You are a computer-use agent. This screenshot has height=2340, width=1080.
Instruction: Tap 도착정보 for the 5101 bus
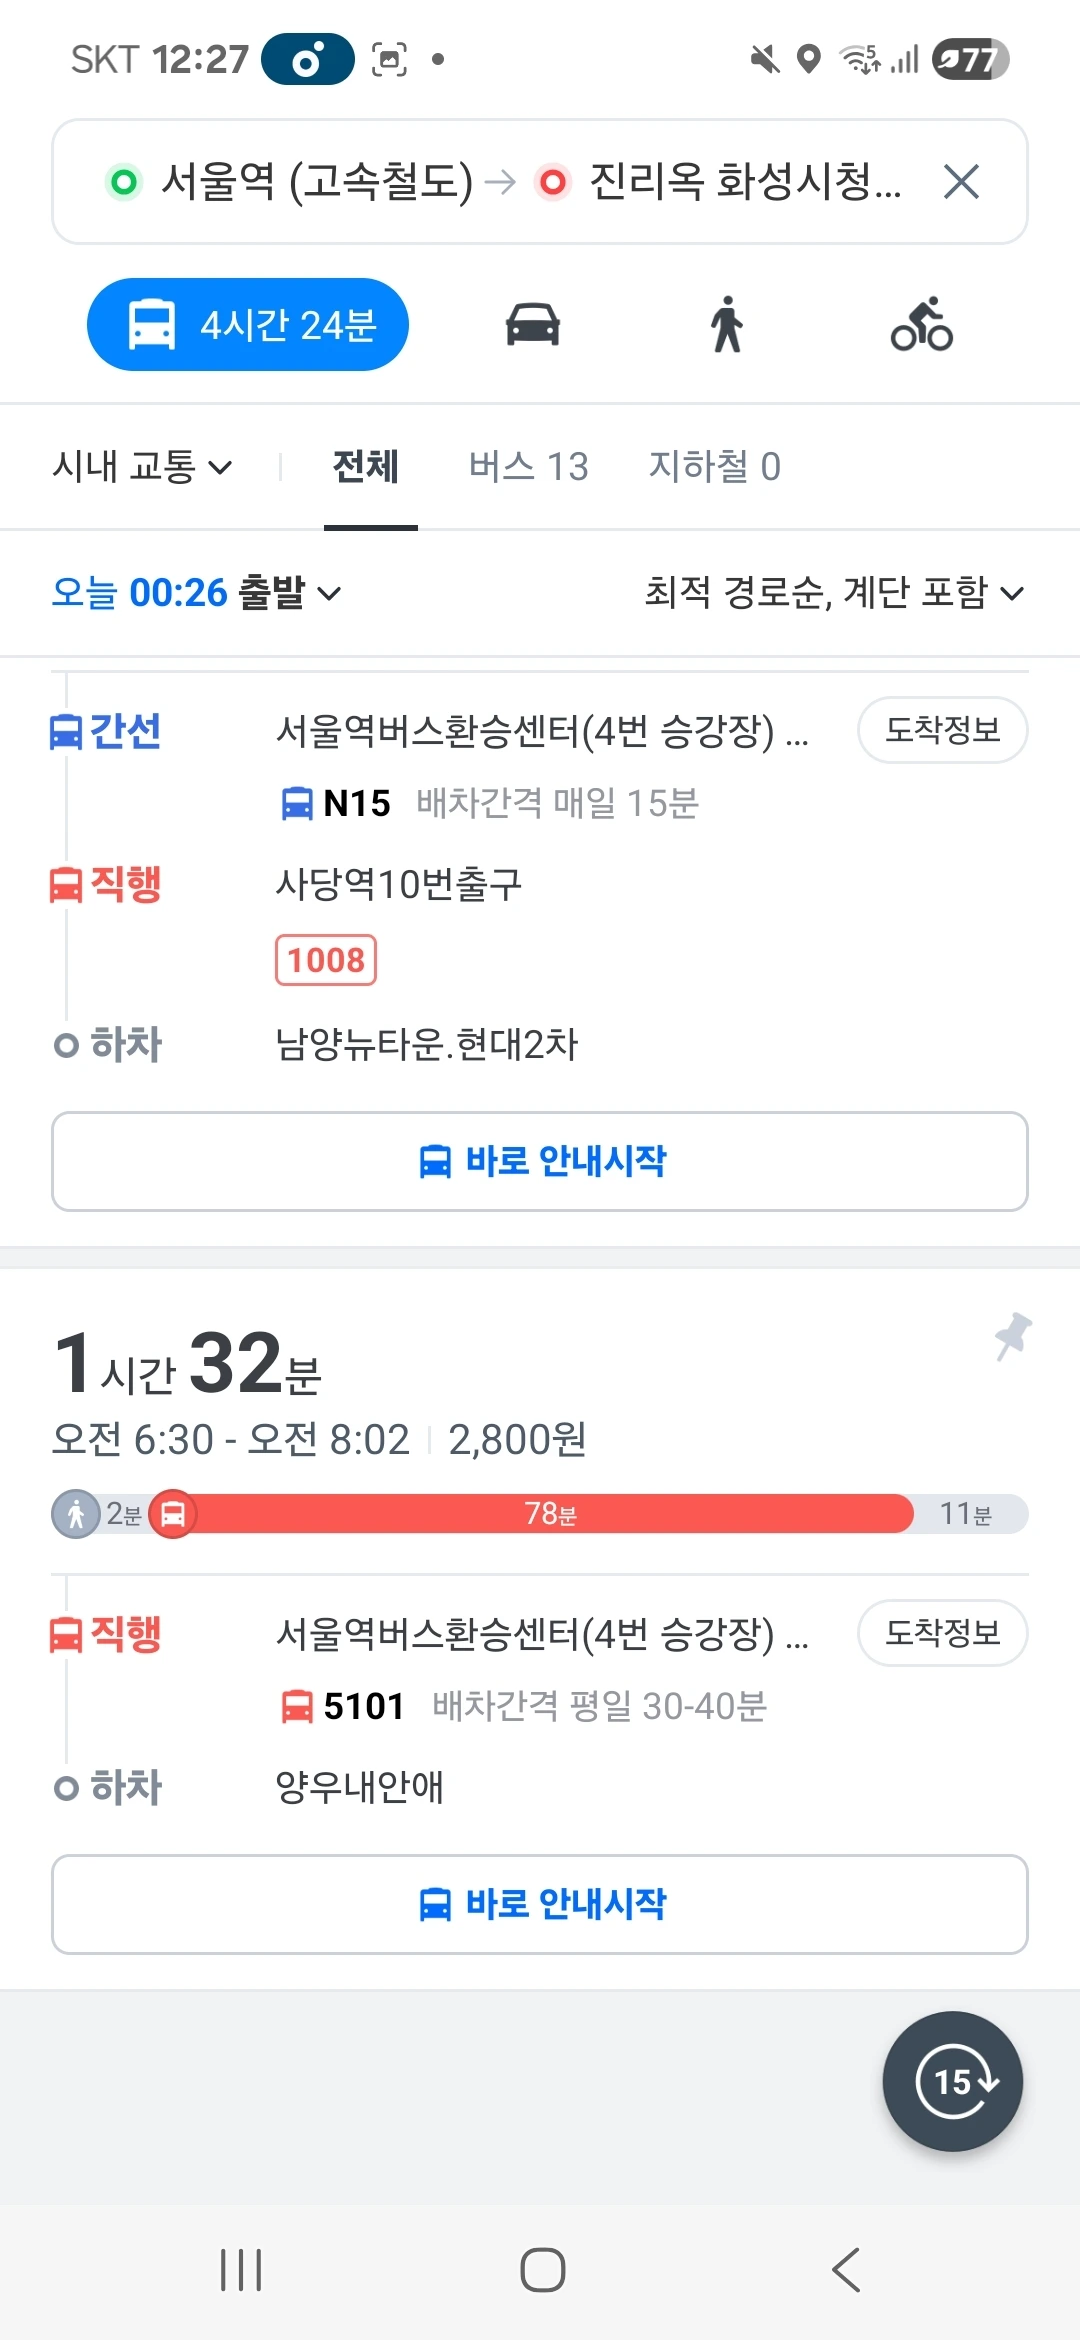pos(943,1633)
